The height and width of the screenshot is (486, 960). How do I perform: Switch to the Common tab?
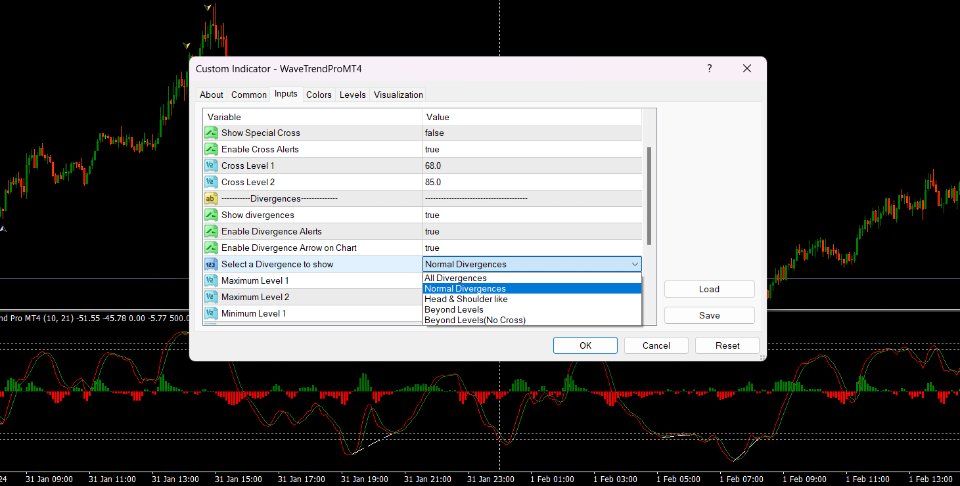click(249, 95)
